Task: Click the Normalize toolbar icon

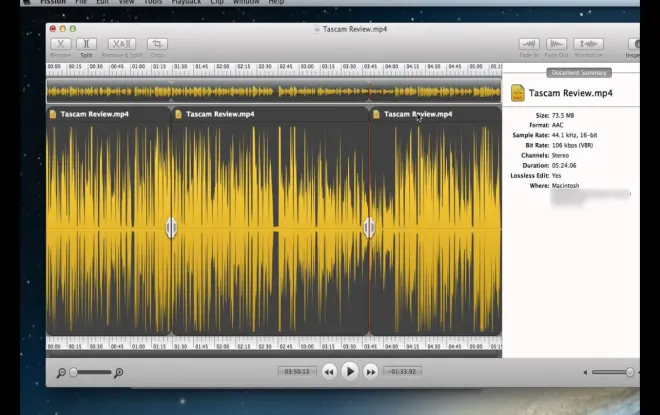Action: tap(588, 44)
